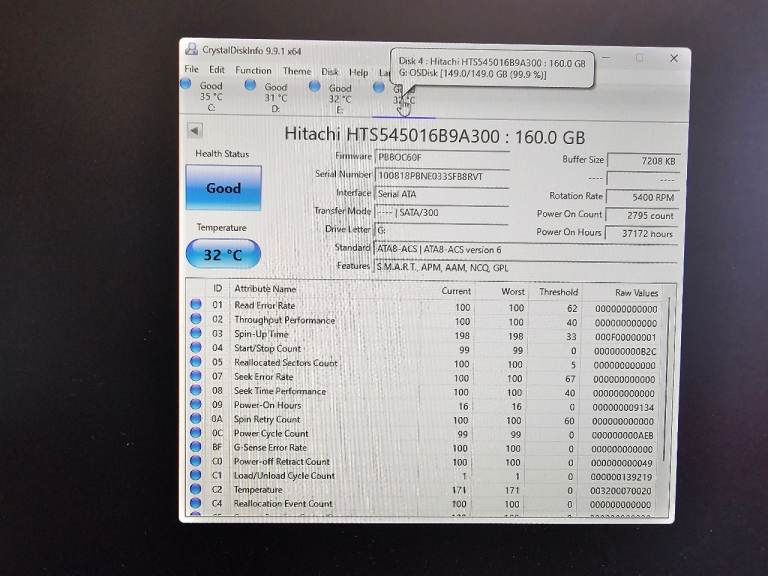Click status orb for Start/Stop Count
Screen dimensions: 768x576
pos(196,347)
